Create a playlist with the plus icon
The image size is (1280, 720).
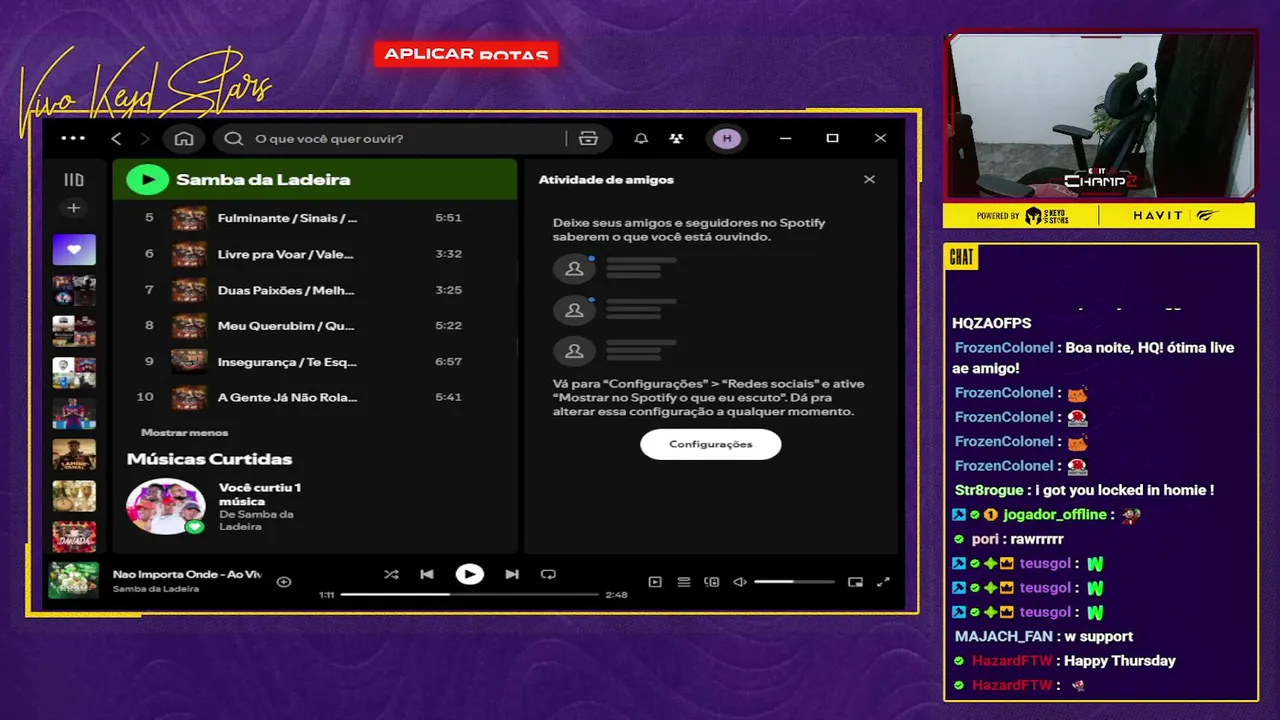[74, 208]
